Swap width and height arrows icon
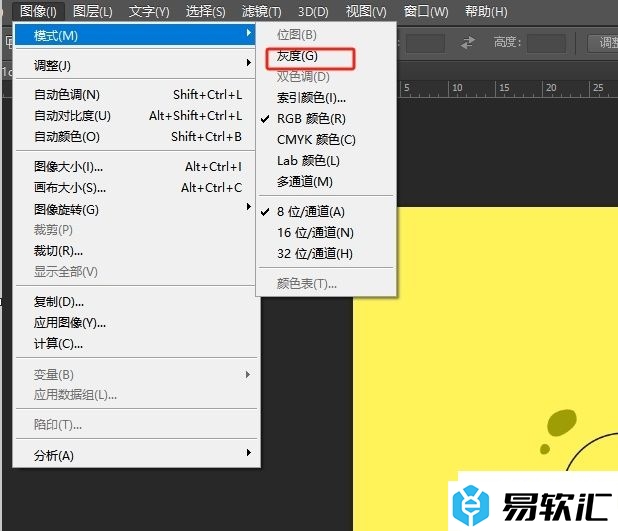 [468, 42]
